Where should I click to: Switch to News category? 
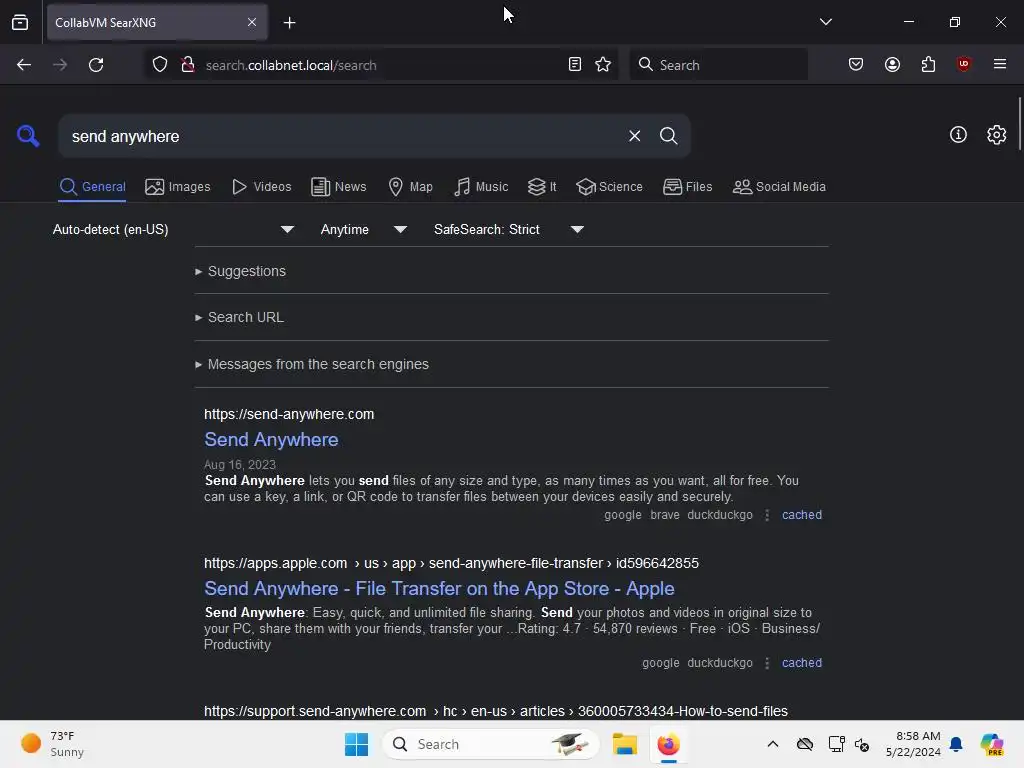pyautogui.click(x=338, y=187)
